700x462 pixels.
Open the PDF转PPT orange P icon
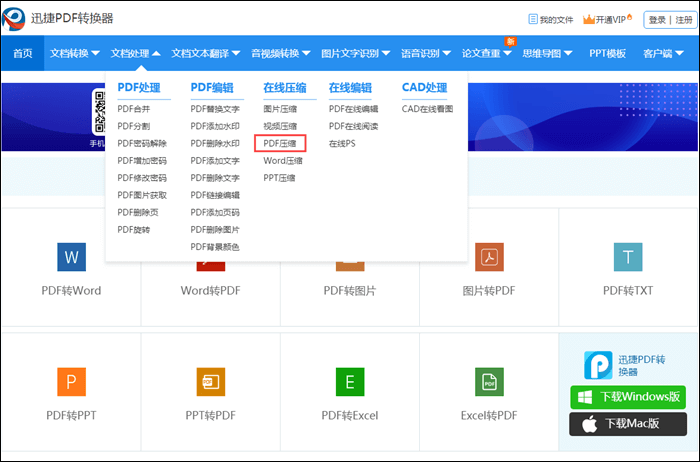[71, 382]
